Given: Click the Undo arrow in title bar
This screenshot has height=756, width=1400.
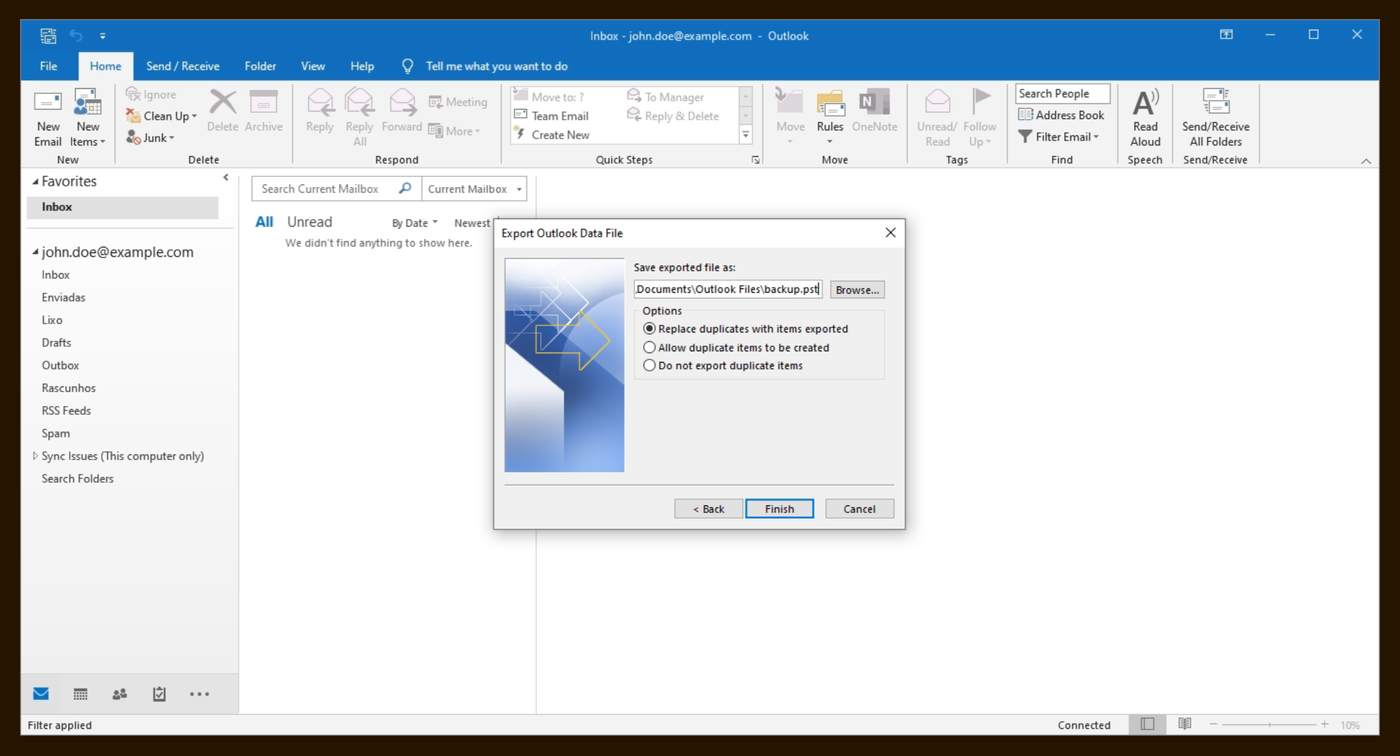Looking at the screenshot, I should 76,36.
